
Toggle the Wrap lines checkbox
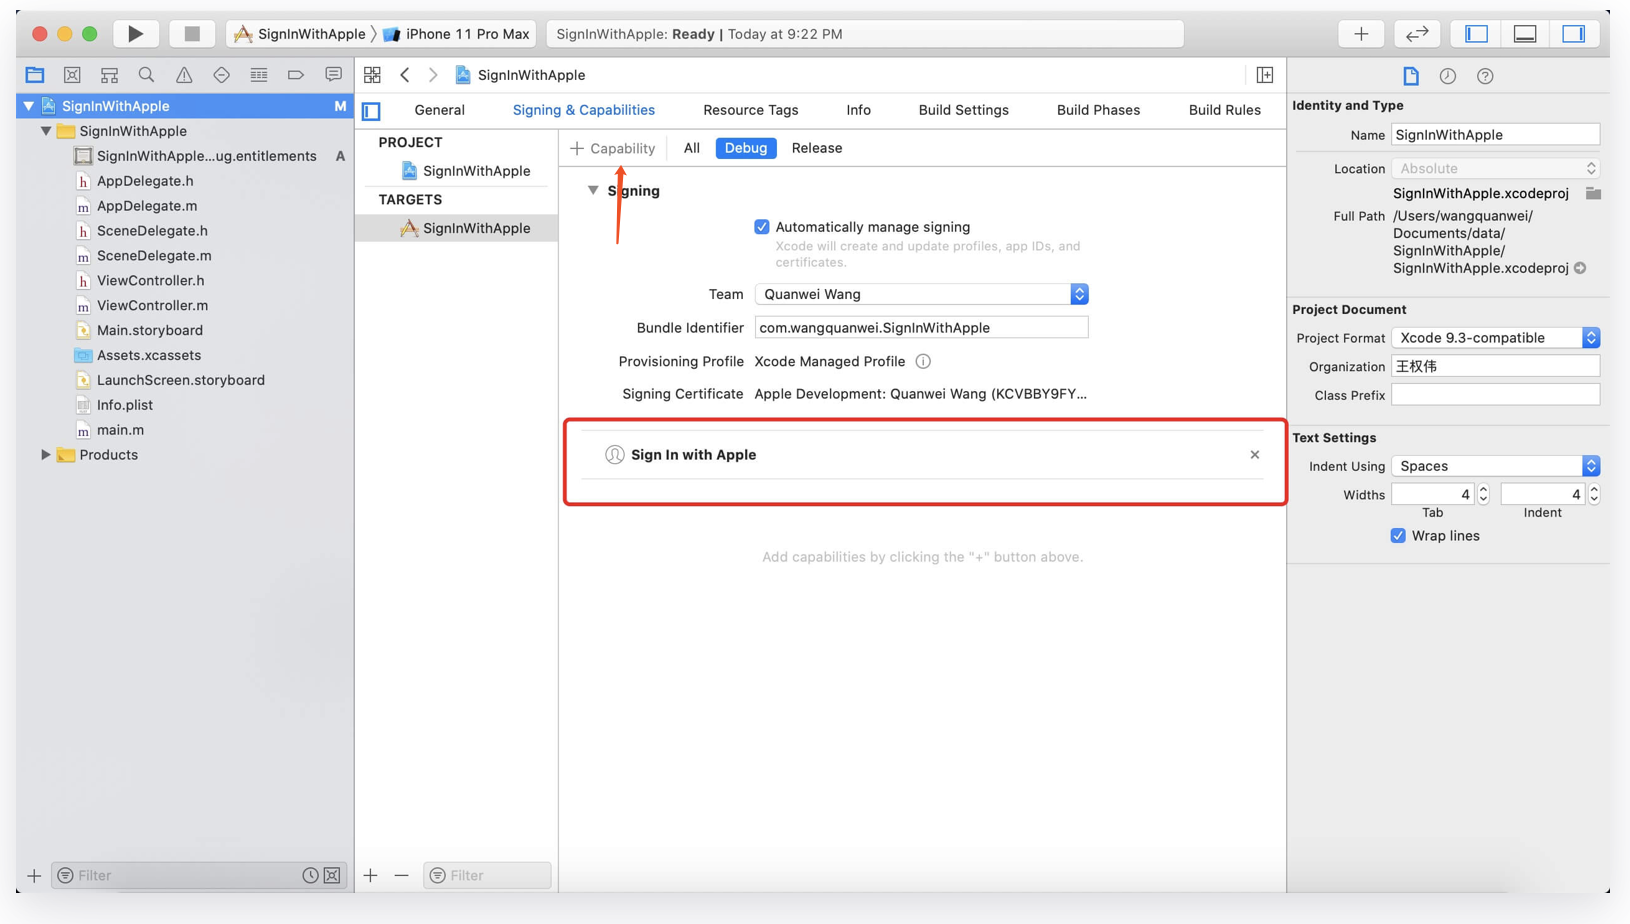[1398, 536]
